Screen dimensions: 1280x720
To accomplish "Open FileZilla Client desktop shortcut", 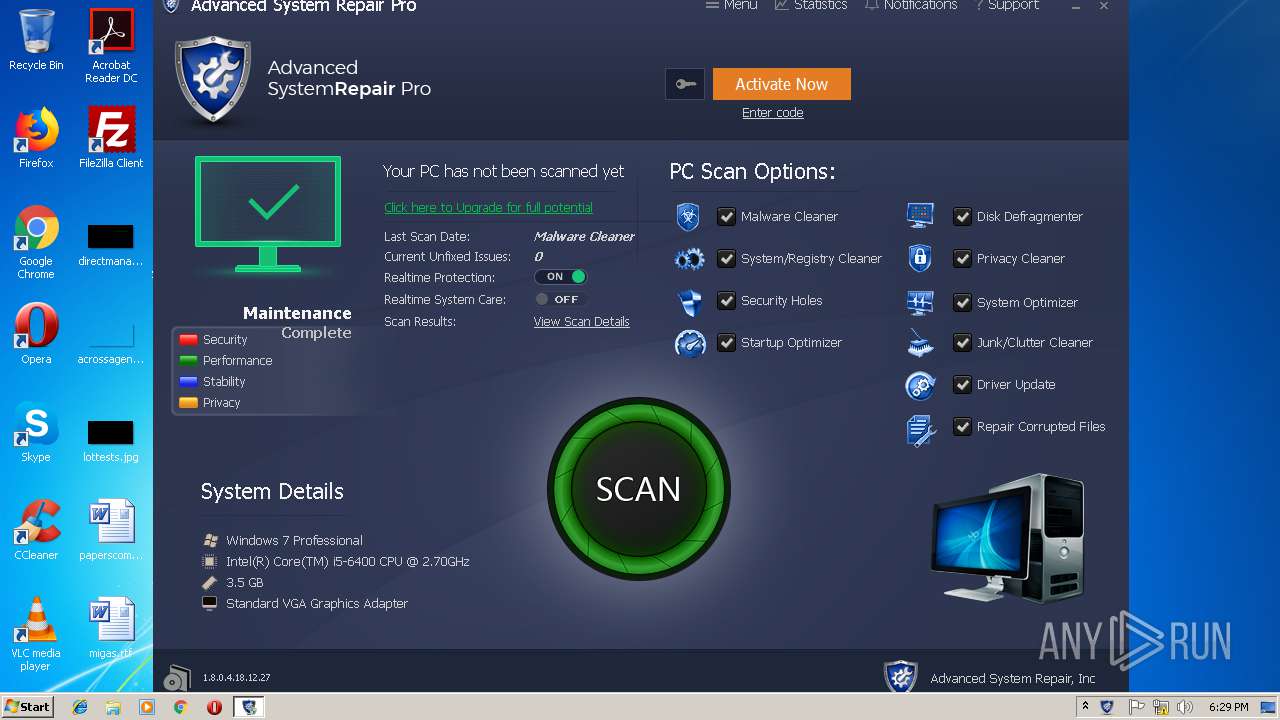I will pyautogui.click(x=111, y=138).
